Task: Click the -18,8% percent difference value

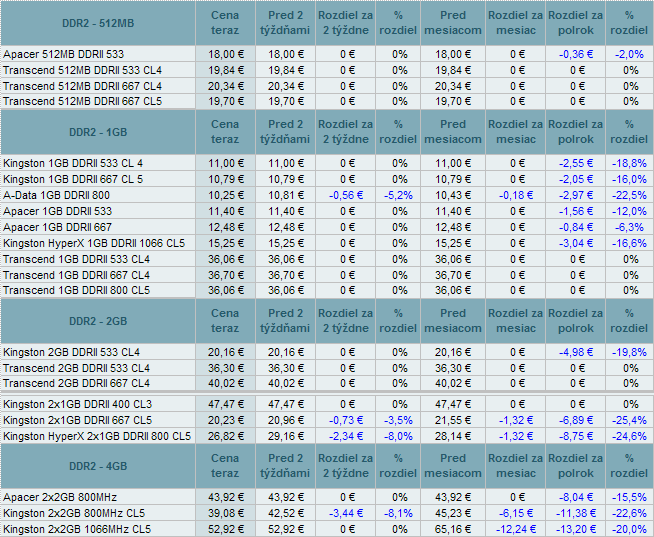Action: pos(629,163)
